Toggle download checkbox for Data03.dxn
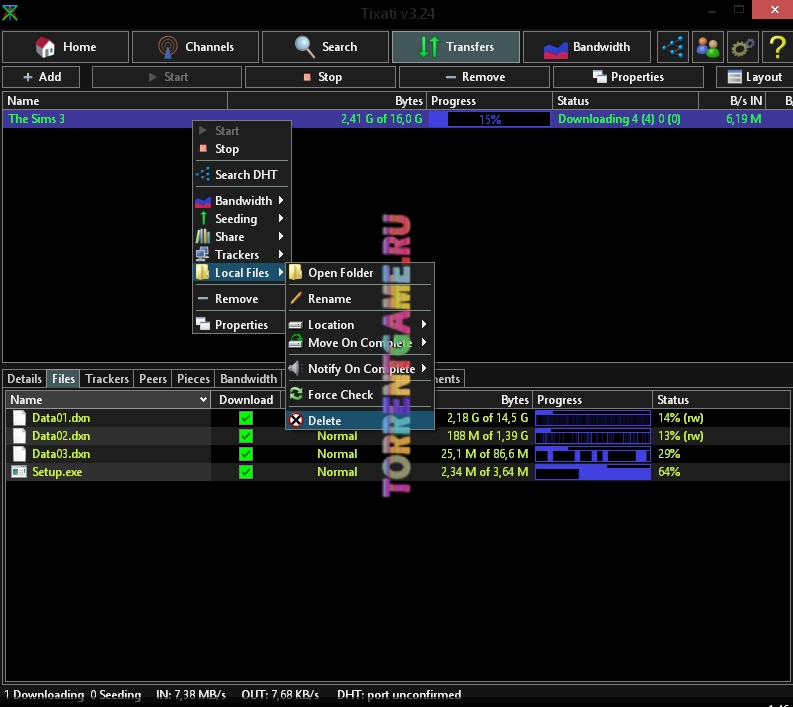The width and height of the screenshot is (793, 707). [246, 454]
